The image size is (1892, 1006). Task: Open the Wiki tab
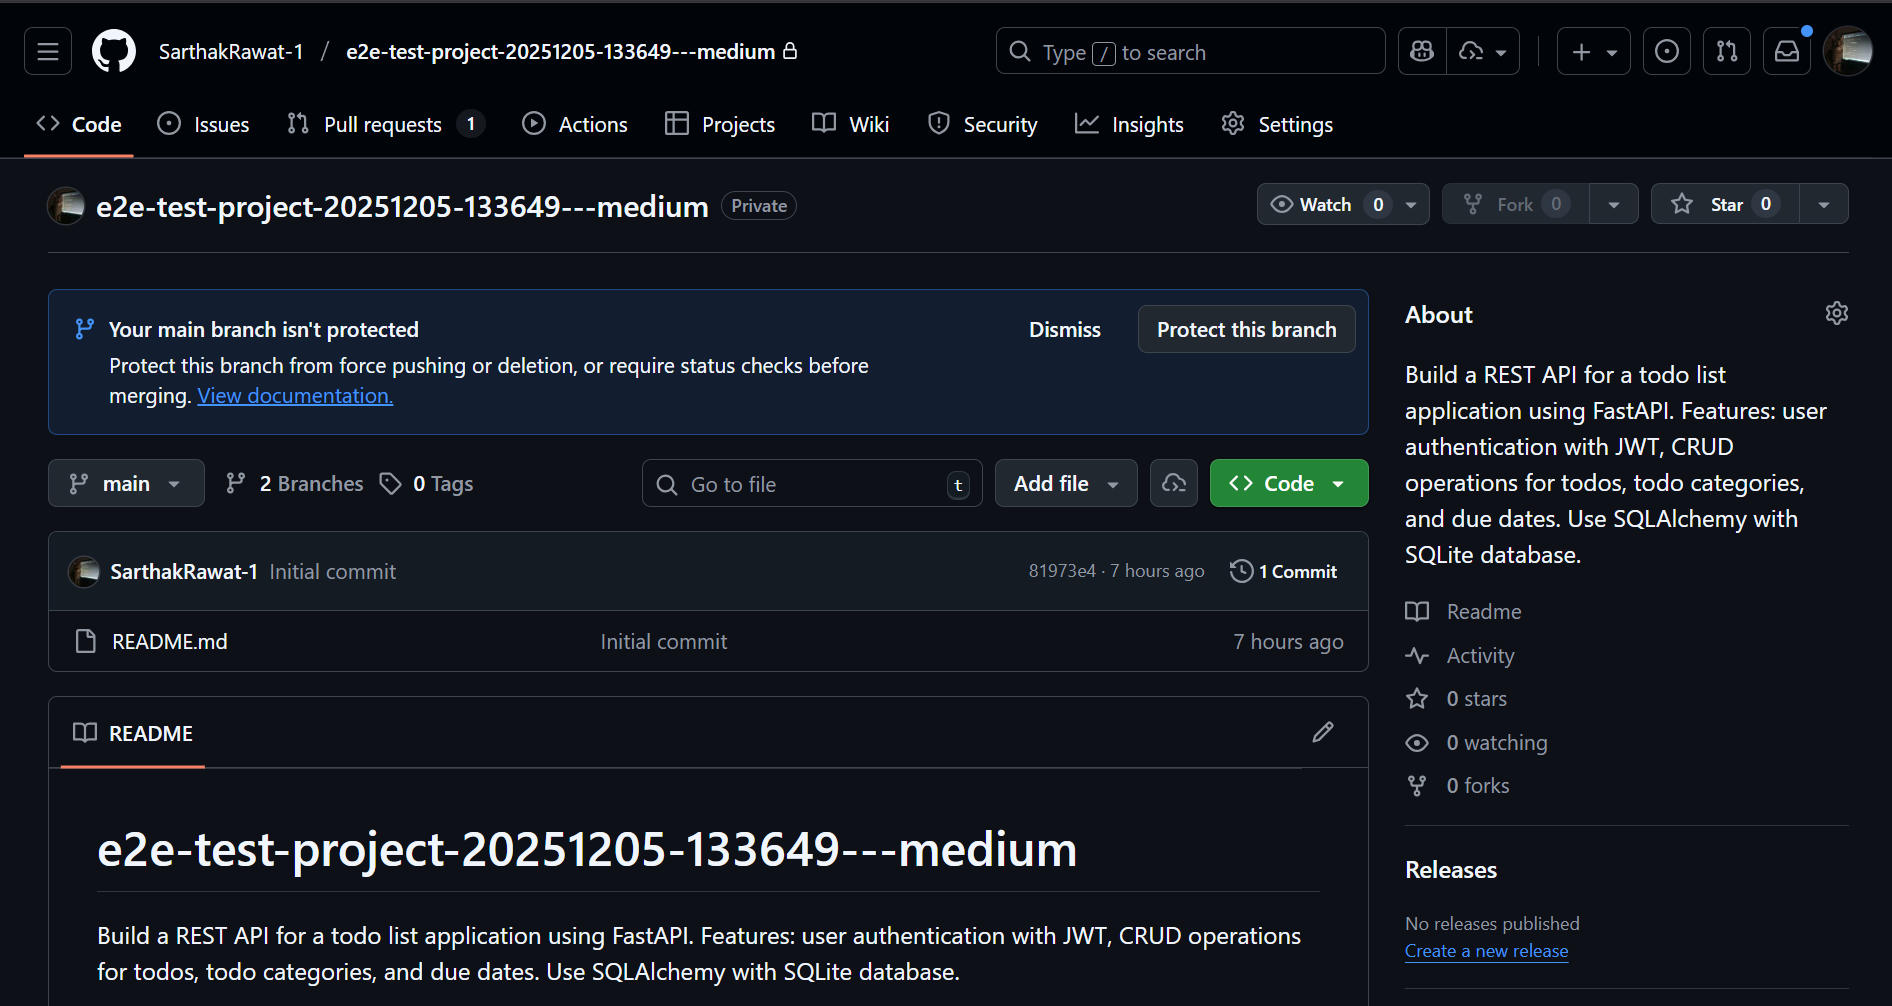click(x=851, y=124)
